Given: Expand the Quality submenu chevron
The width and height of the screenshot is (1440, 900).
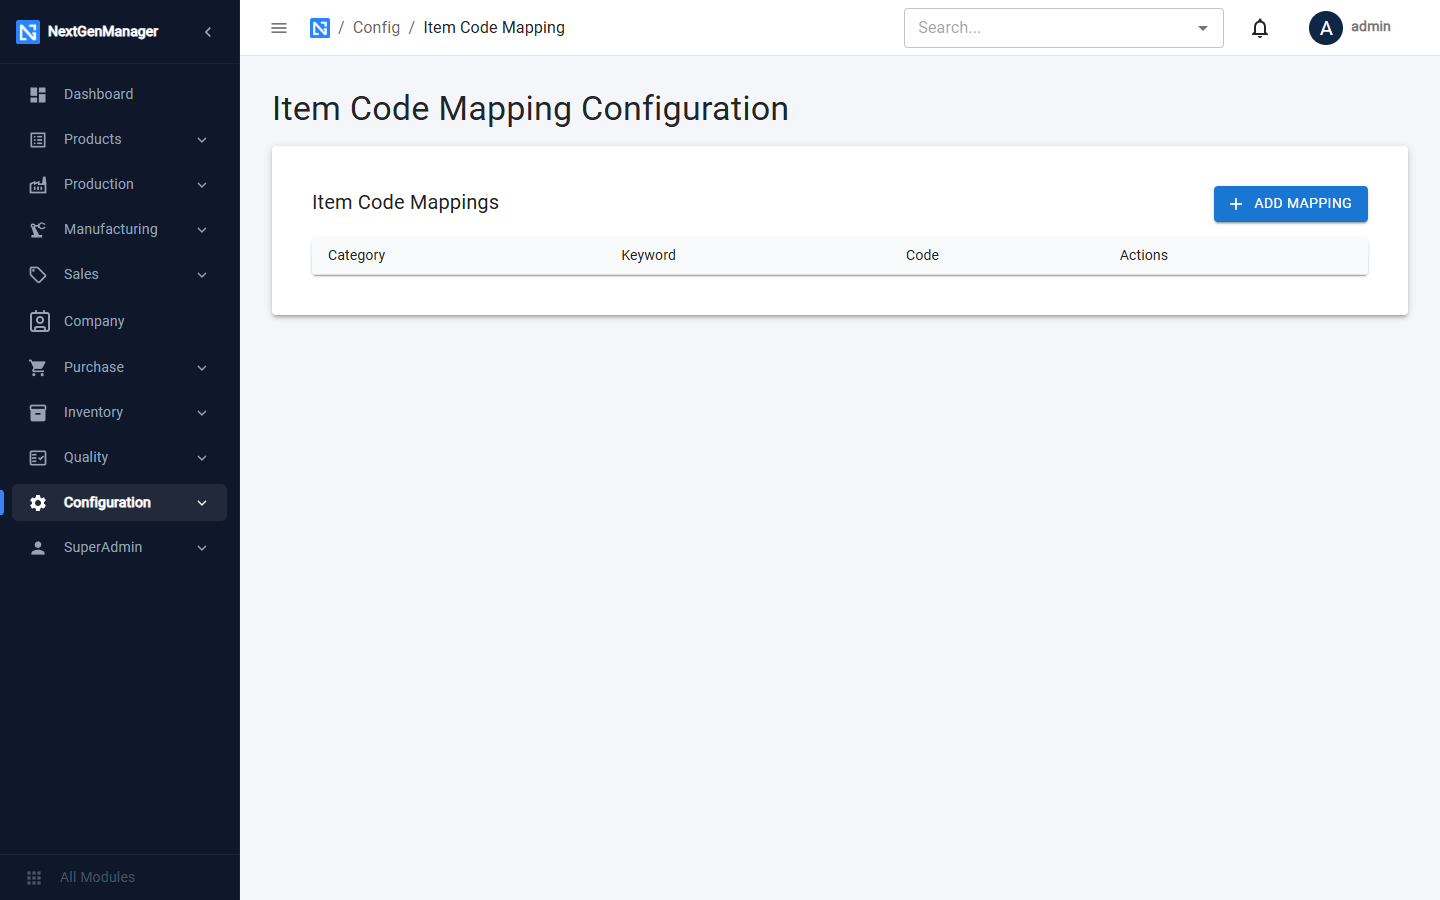Looking at the screenshot, I should [202, 458].
